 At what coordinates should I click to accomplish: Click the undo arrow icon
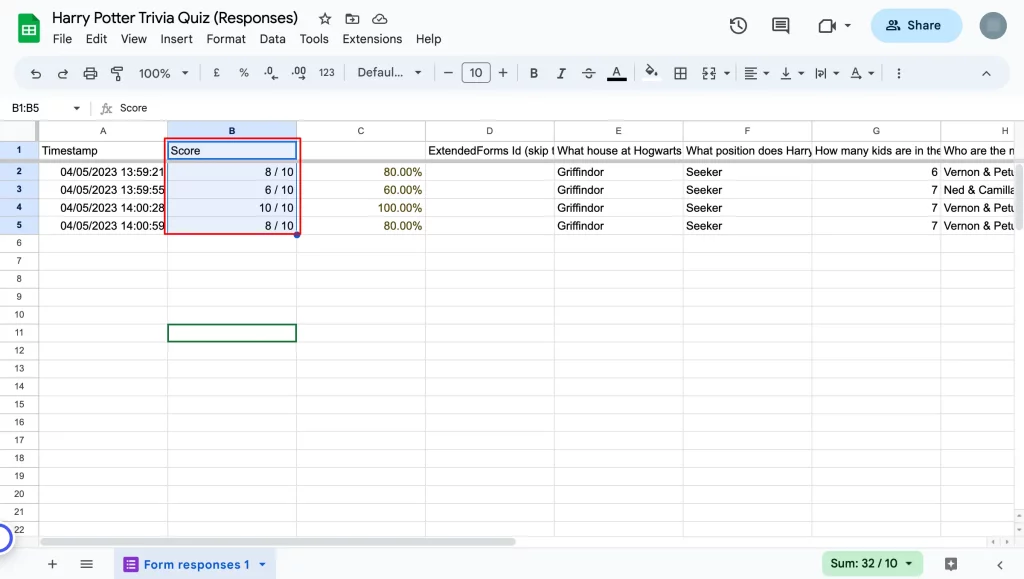[36, 73]
